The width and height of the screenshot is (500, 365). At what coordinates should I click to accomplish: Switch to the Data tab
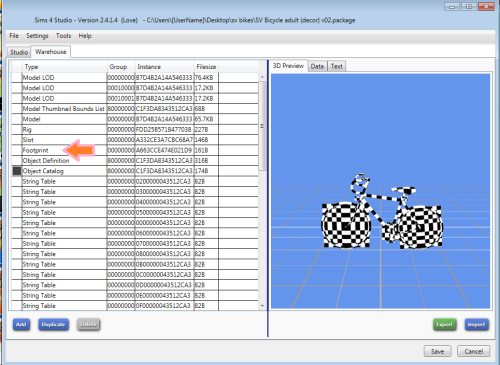pos(317,66)
